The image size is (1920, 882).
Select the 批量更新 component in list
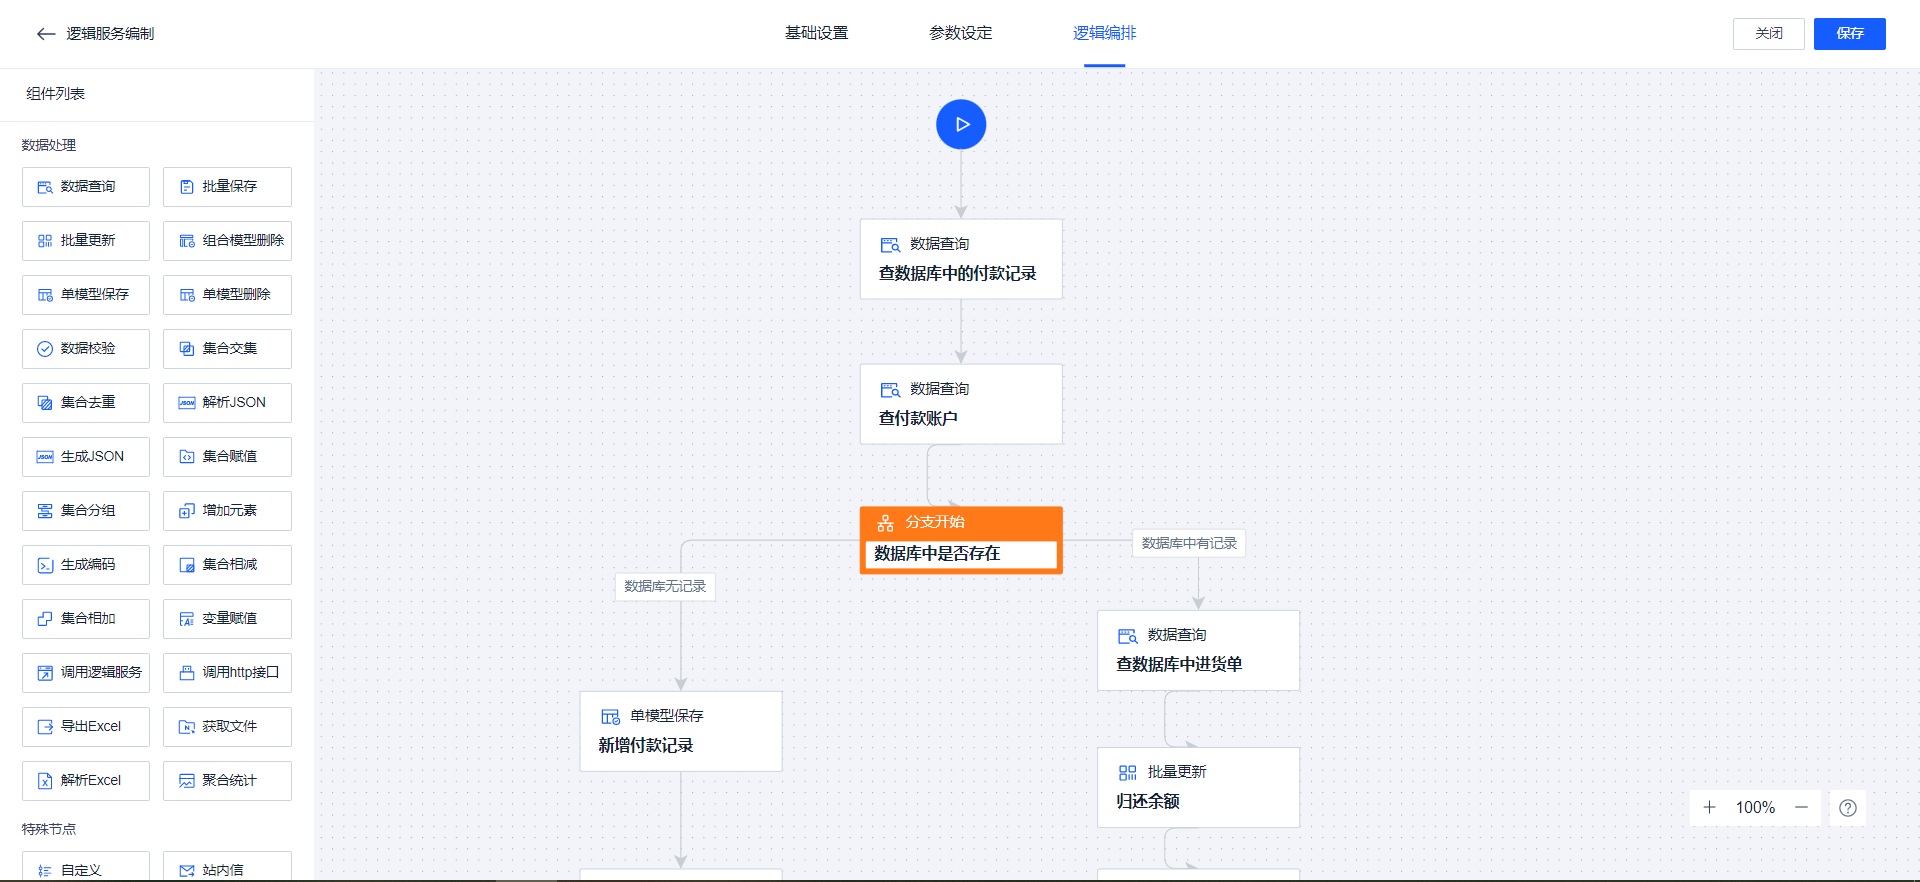click(86, 241)
